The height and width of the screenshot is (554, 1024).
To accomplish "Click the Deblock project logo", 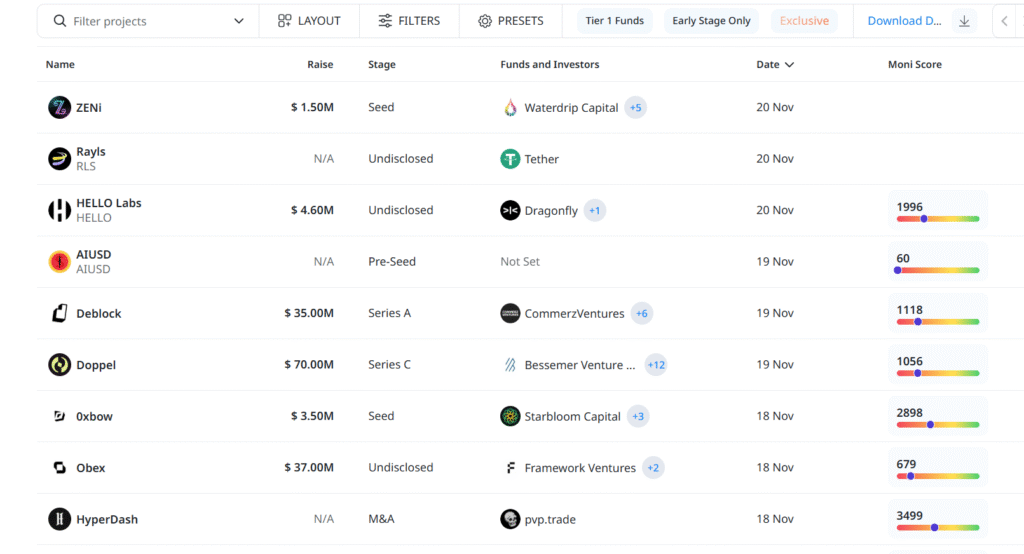I will [59, 314].
